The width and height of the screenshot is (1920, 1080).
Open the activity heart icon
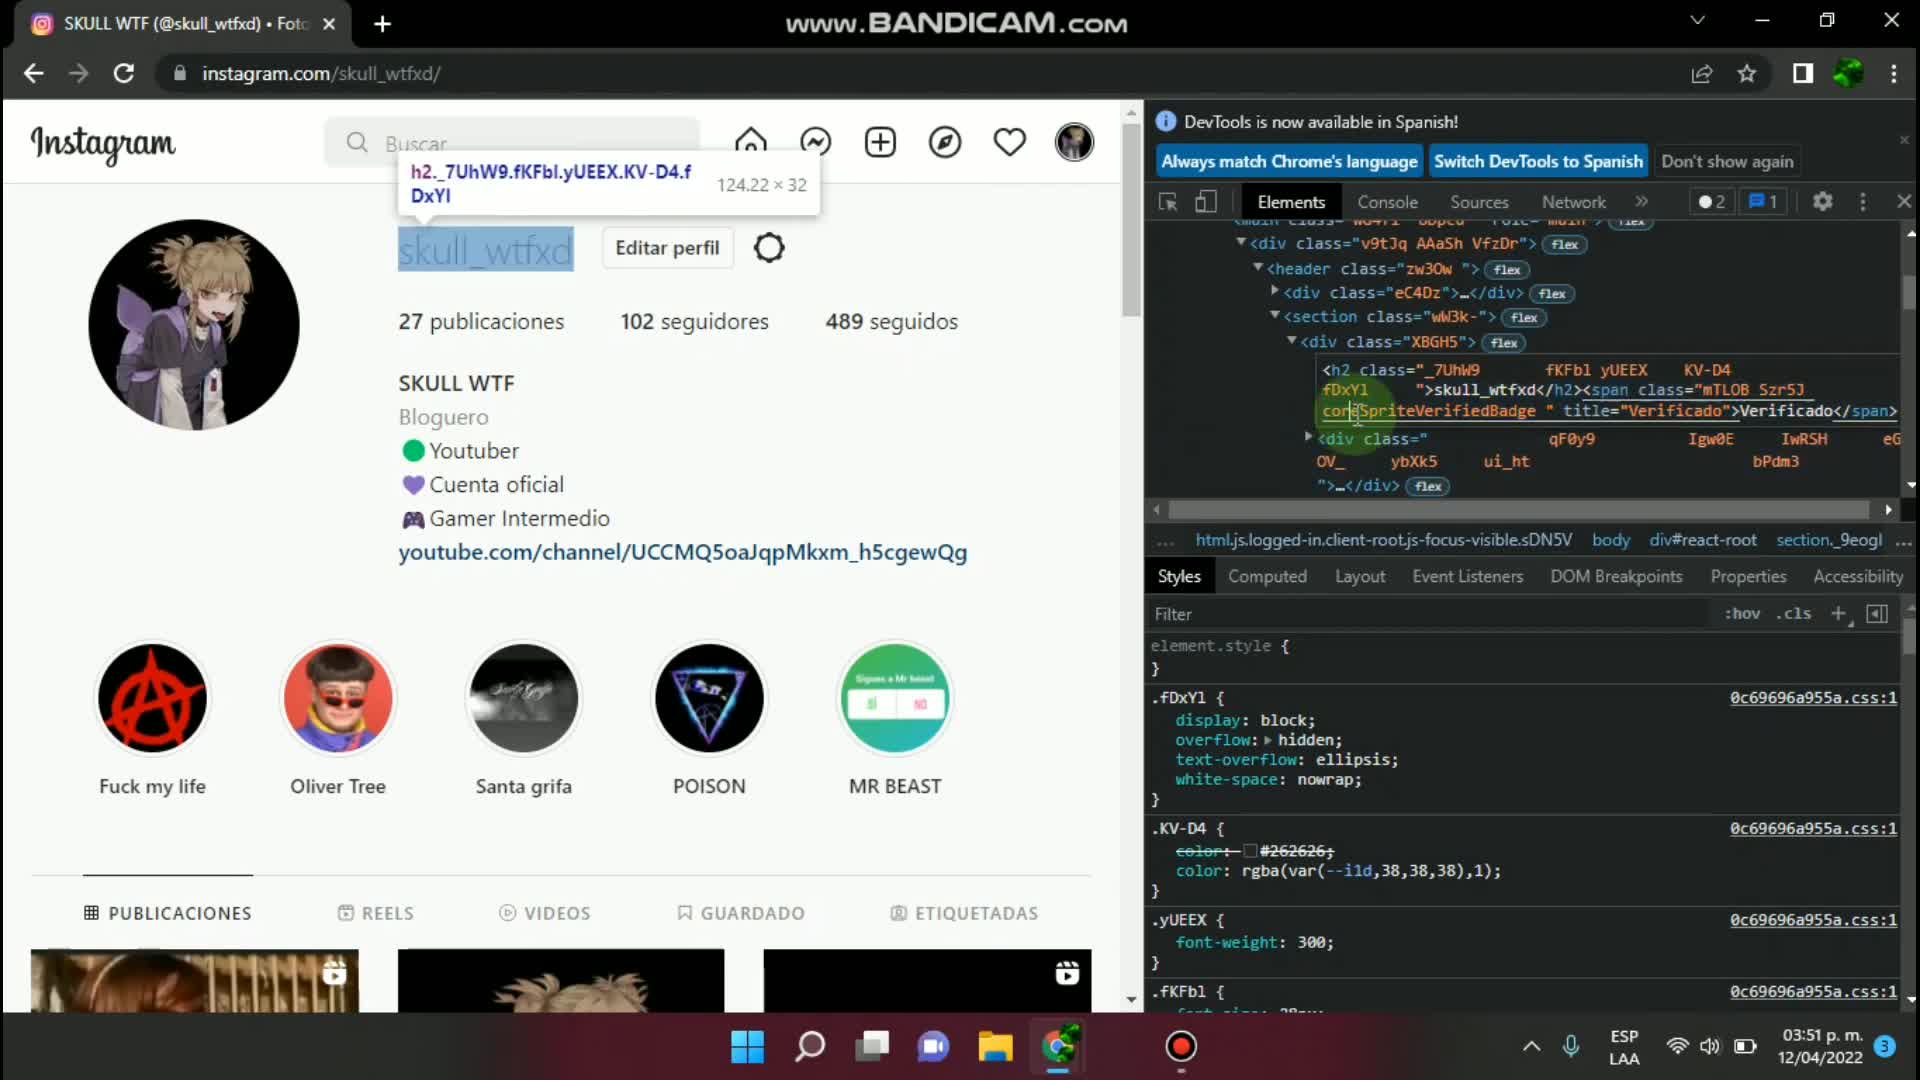[x=1010, y=142]
